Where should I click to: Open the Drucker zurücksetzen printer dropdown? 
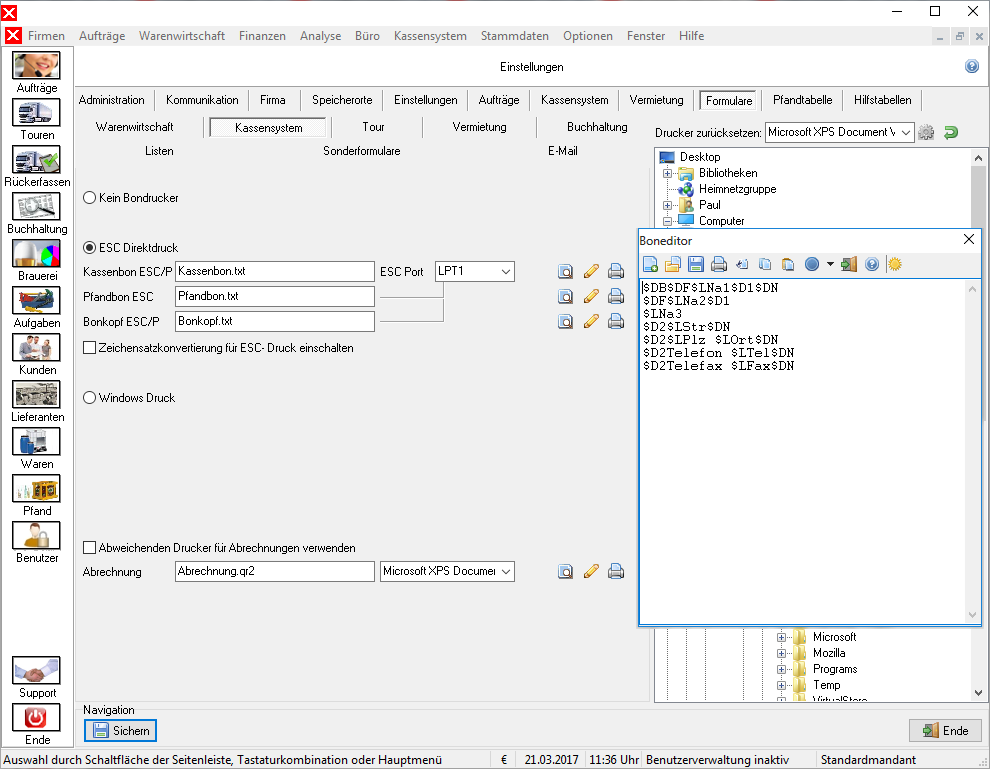[906, 133]
